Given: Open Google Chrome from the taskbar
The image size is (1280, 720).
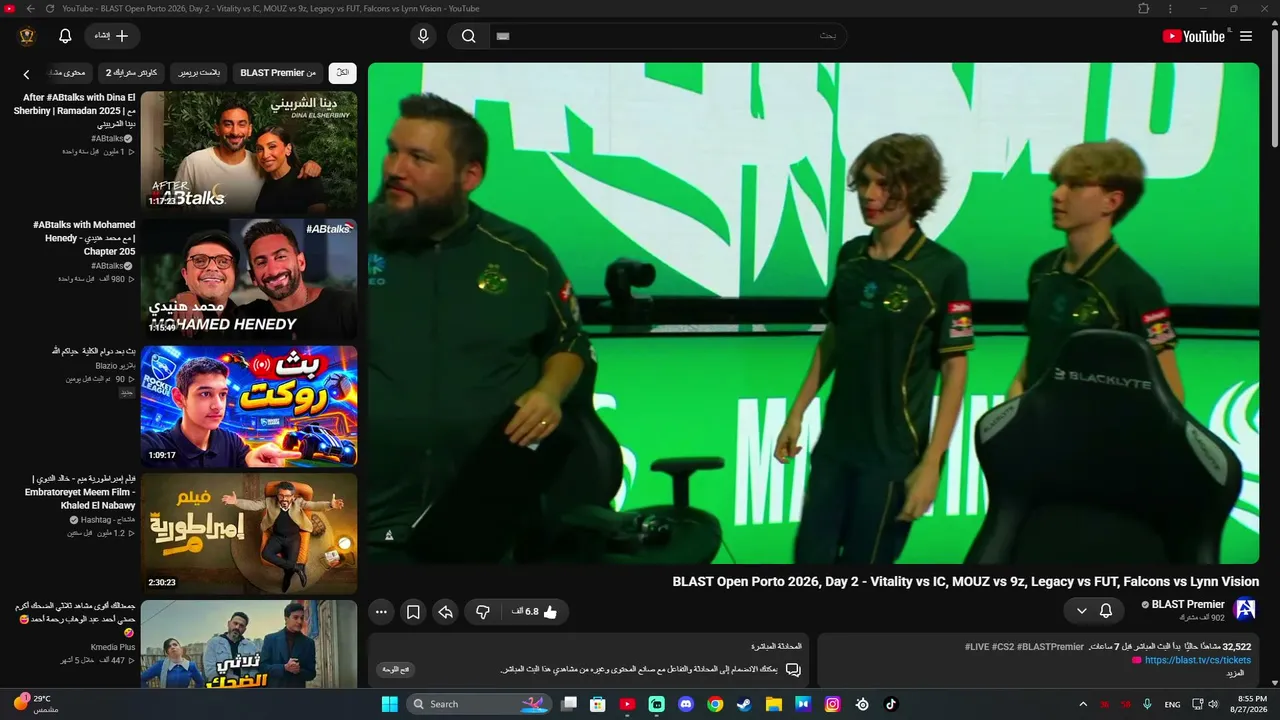Looking at the screenshot, I should click(715, 704).
